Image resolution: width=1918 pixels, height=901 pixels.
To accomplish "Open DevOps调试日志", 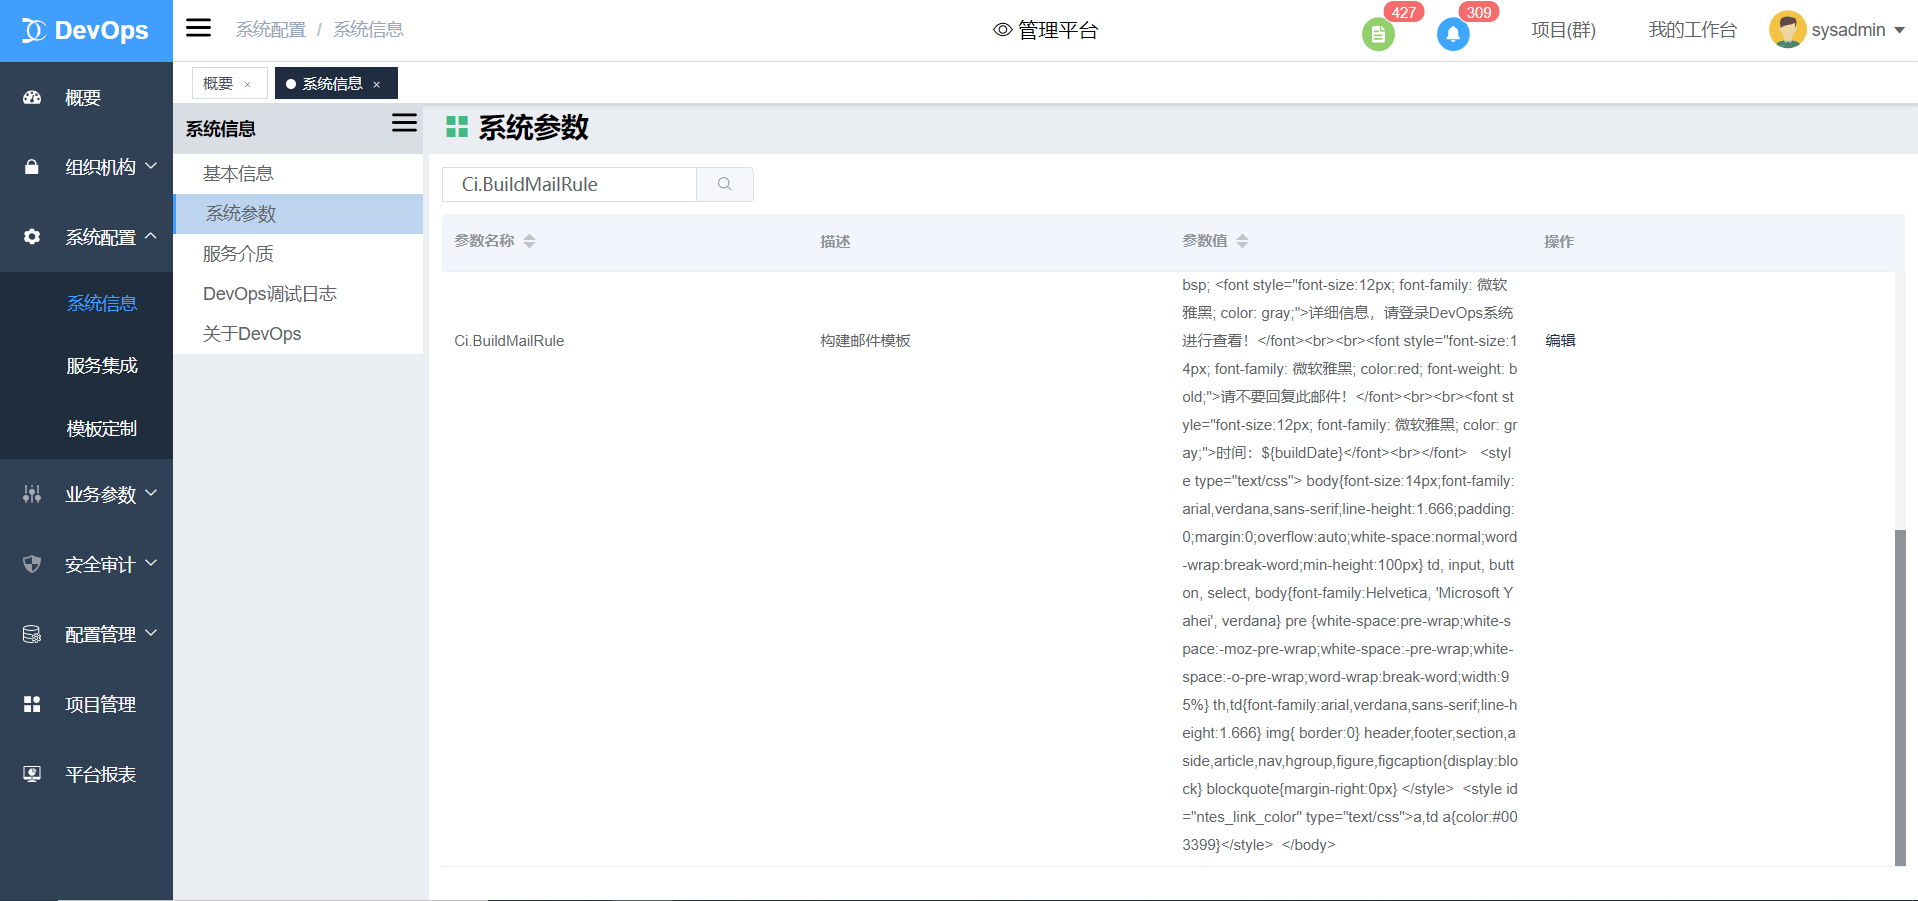I will (298, 294).
